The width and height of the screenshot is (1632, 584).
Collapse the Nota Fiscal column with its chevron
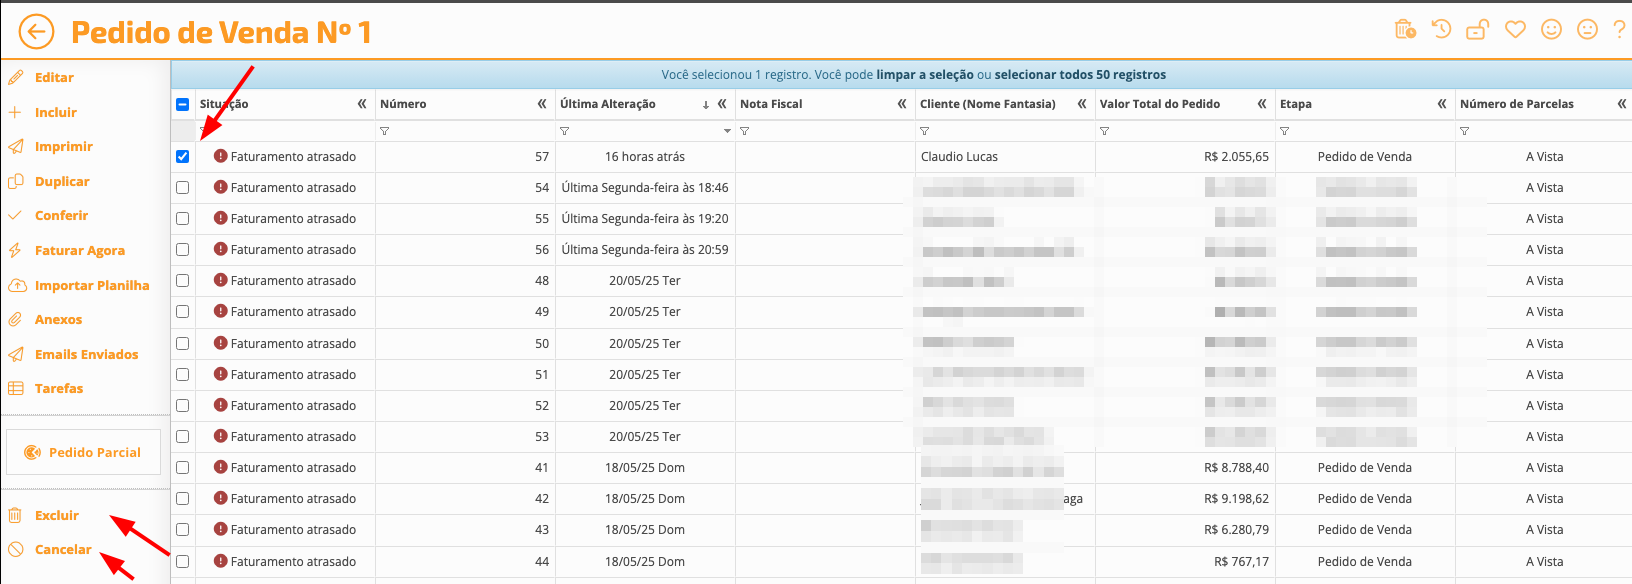coord(902,104)
